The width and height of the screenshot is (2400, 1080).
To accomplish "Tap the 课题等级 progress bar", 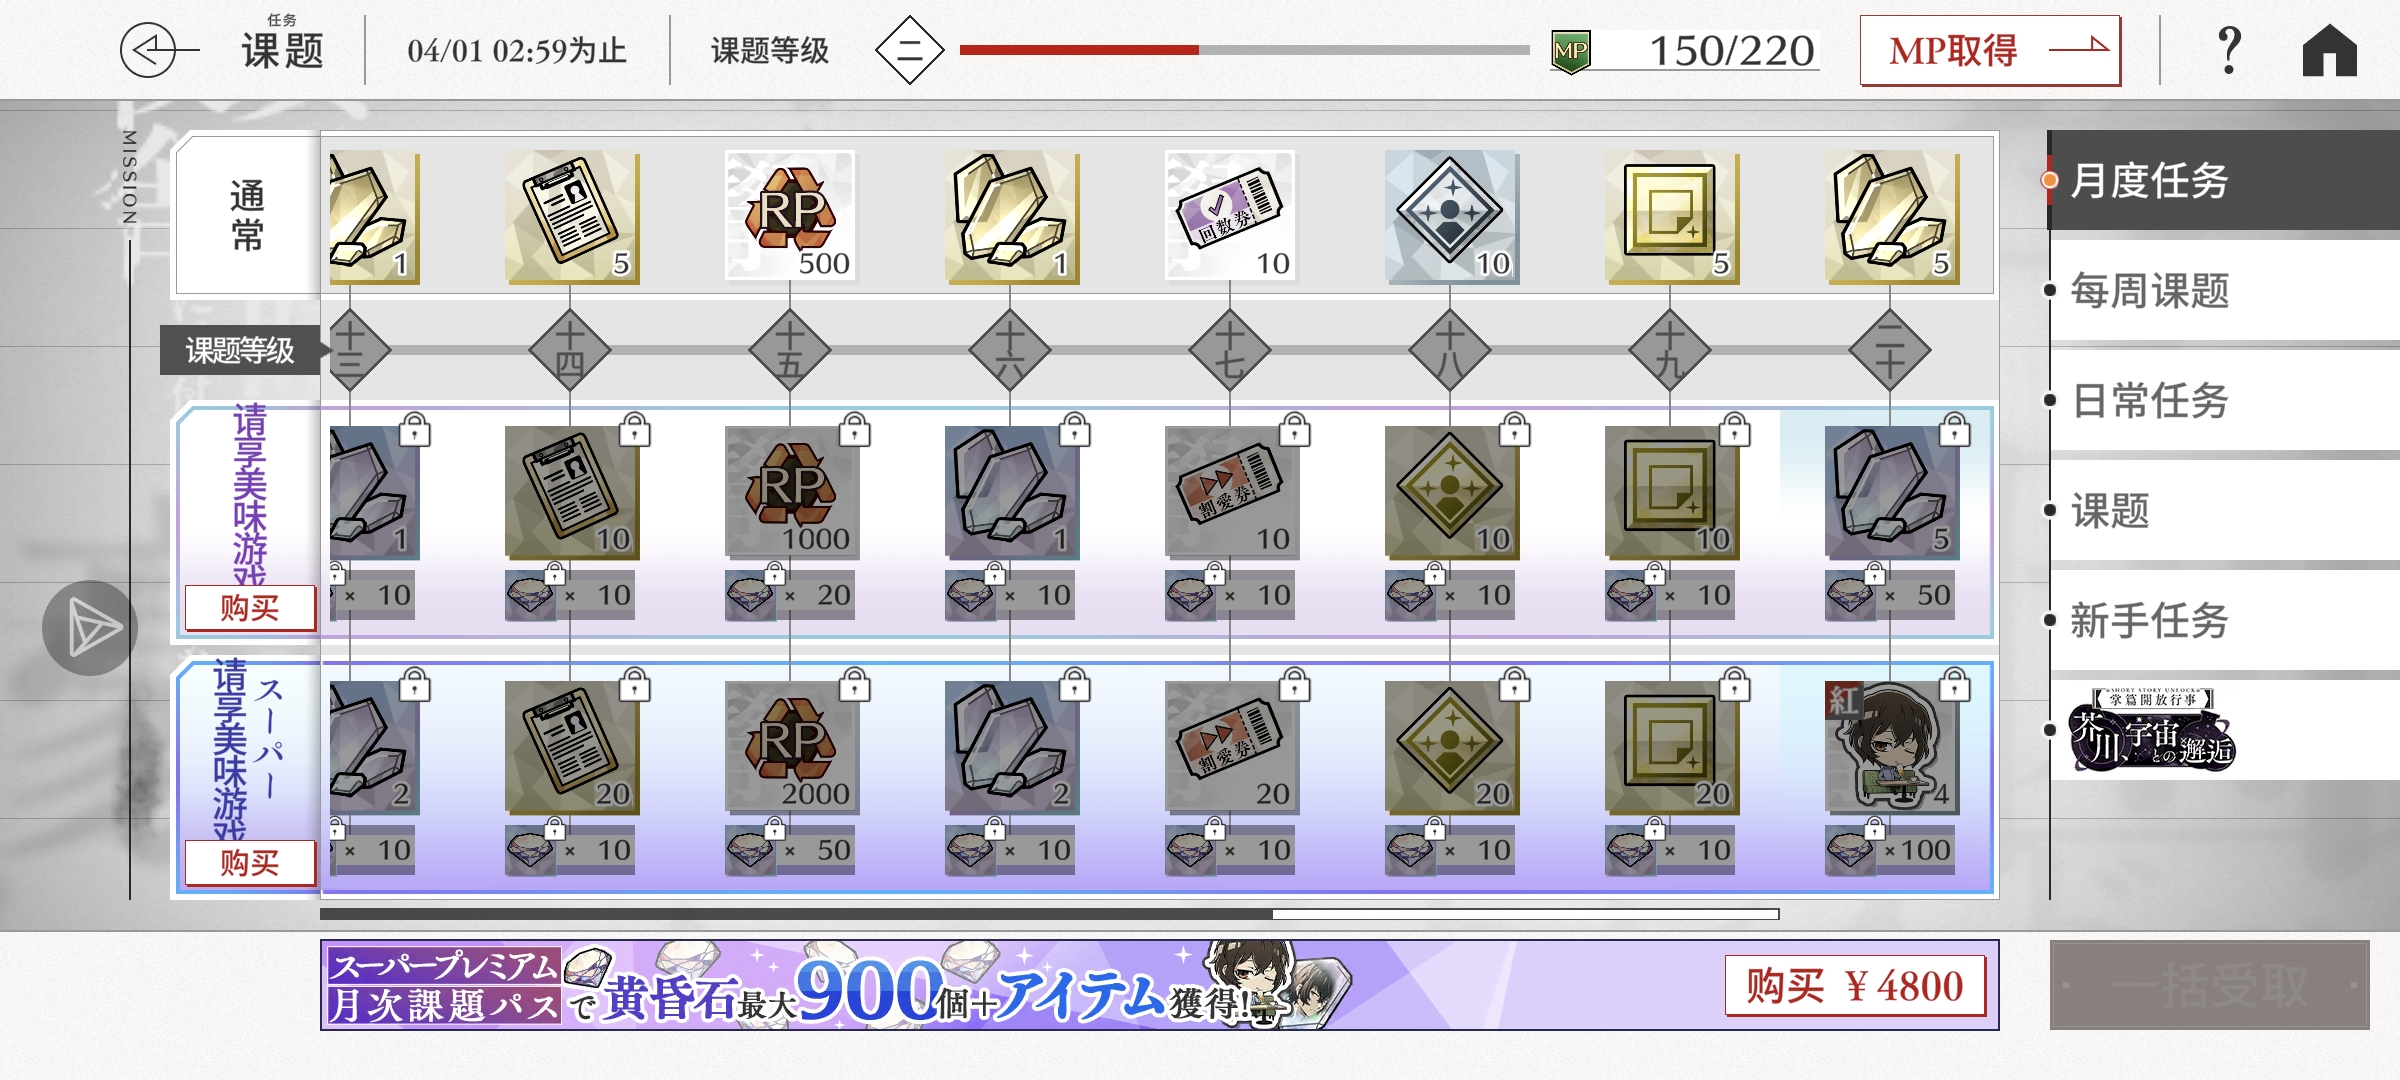I will coord(1244,50).
